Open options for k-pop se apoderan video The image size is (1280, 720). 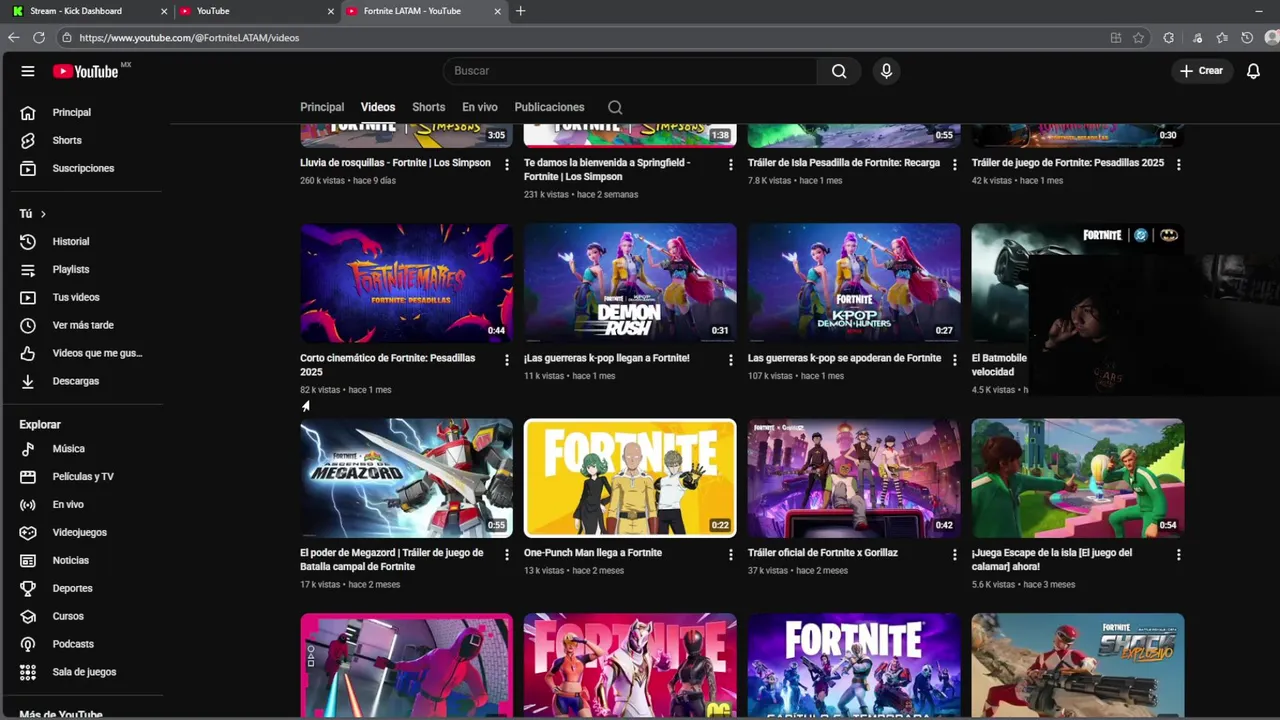point(955,360)
